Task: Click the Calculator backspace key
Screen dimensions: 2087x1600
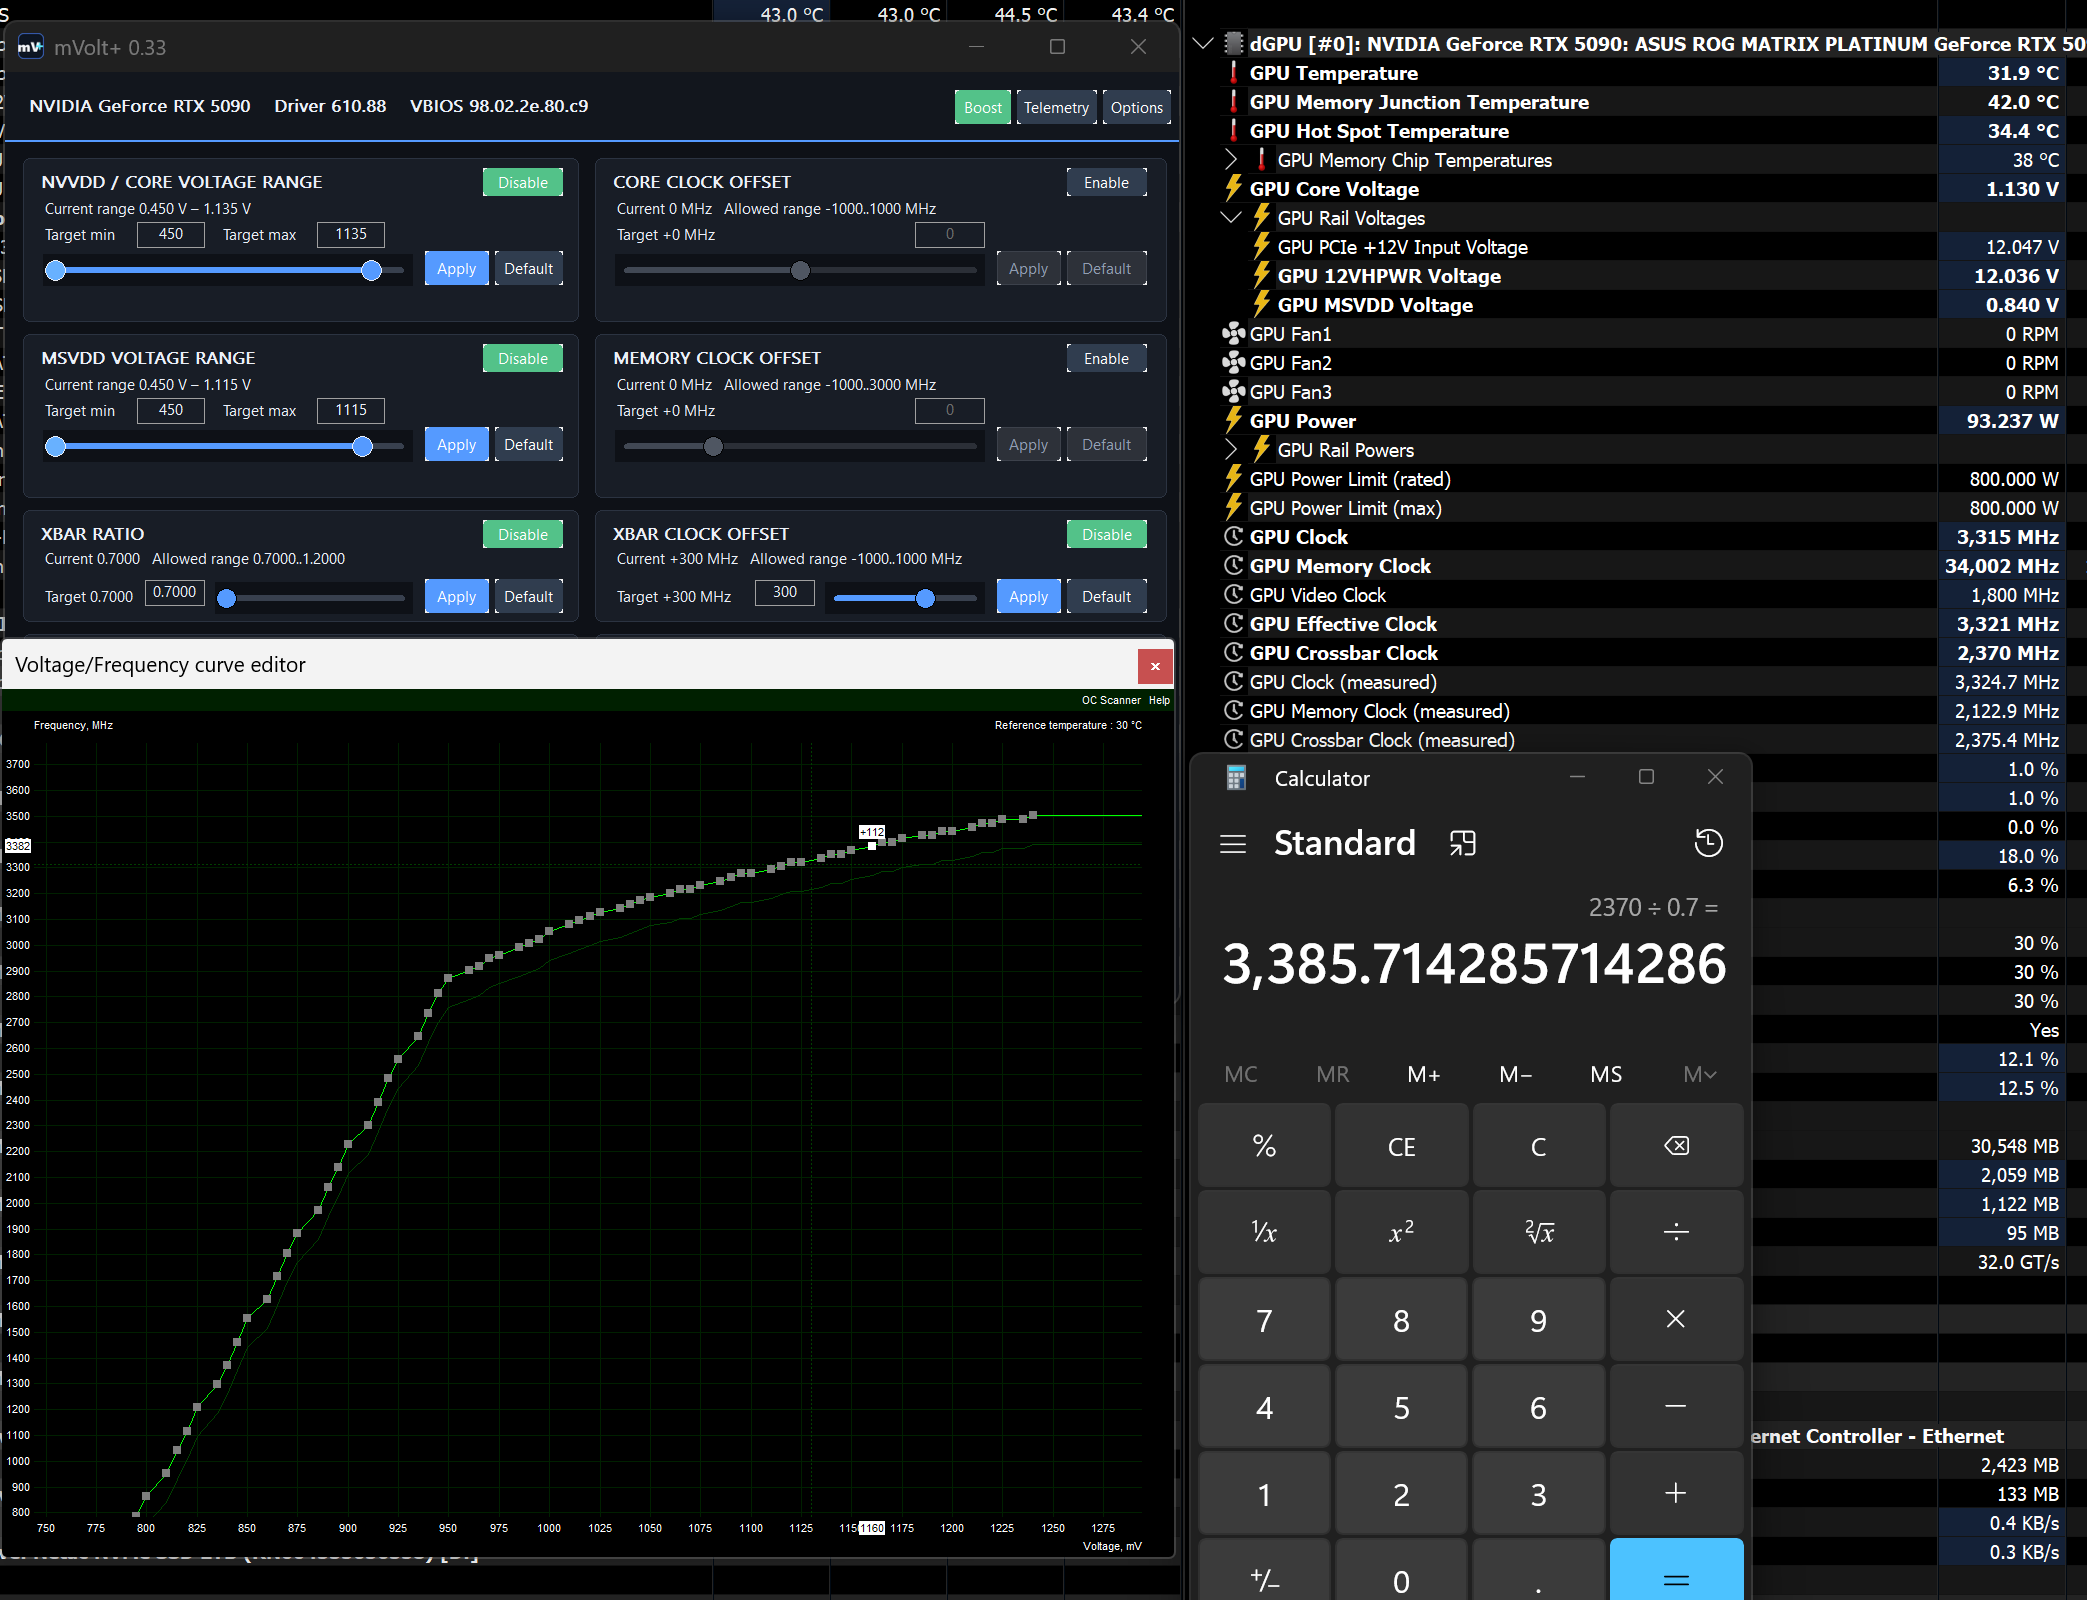Action: tap(1676, 1146)
